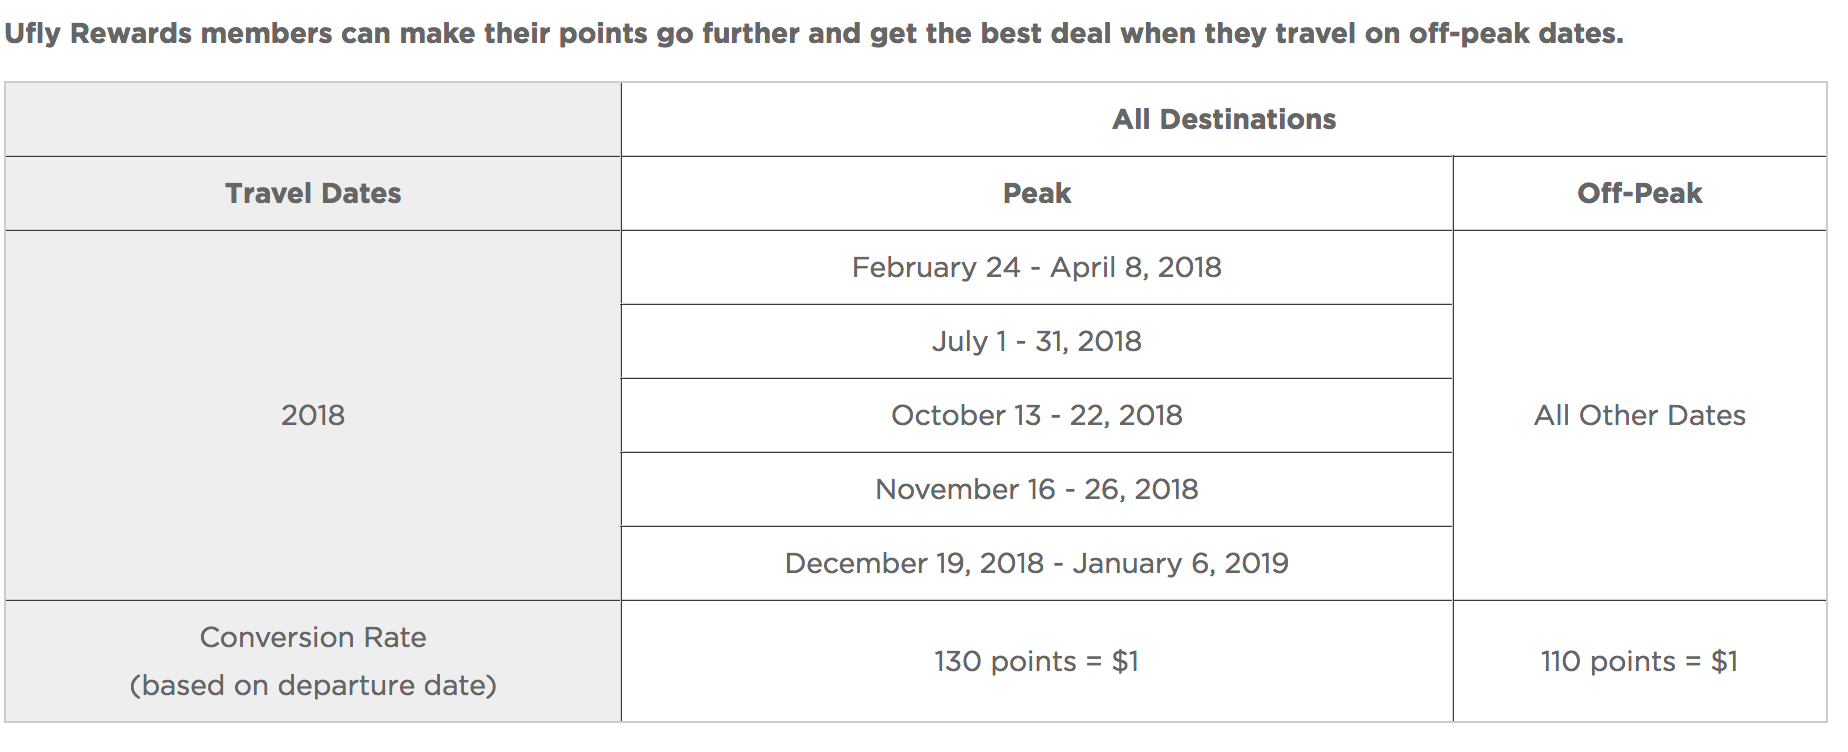
Task: Click the 'Peak' column header
Action: (1036, 194)
